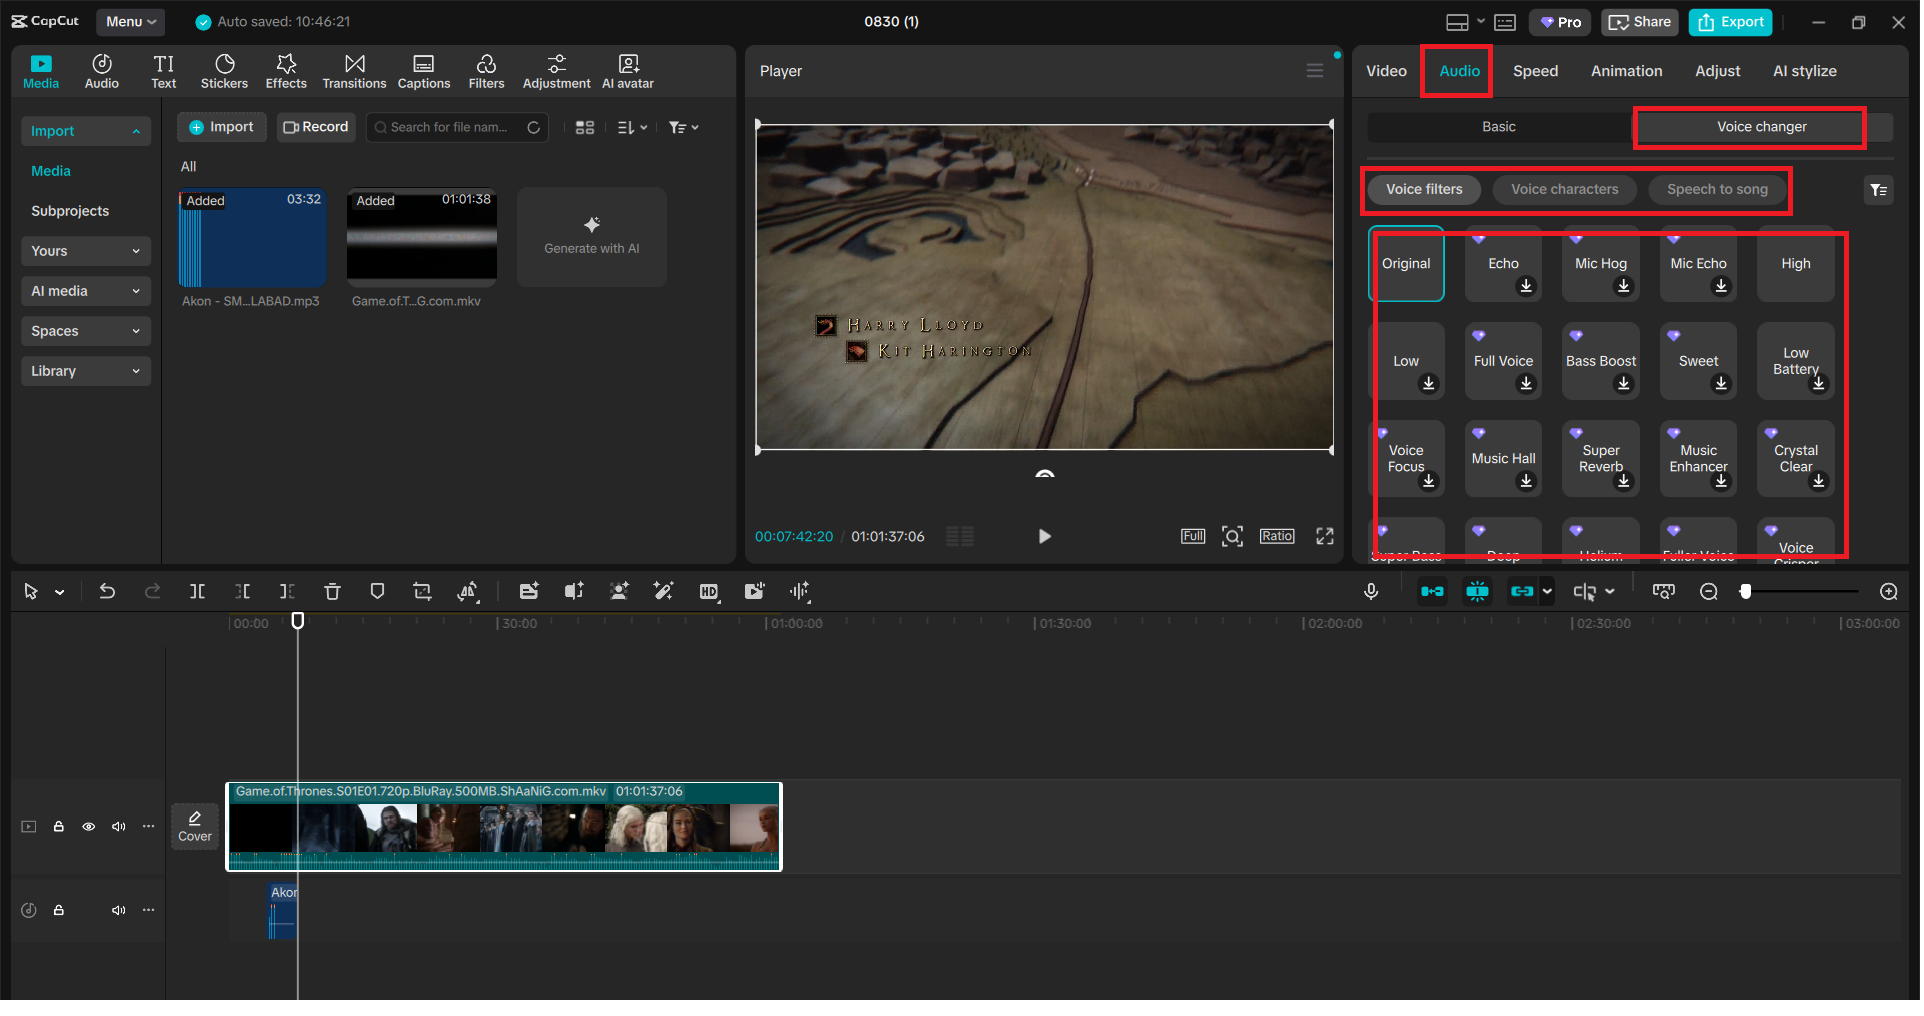Expand the AI media section
Viewport: 1924px width, 1016px height.
click(85, 291)
